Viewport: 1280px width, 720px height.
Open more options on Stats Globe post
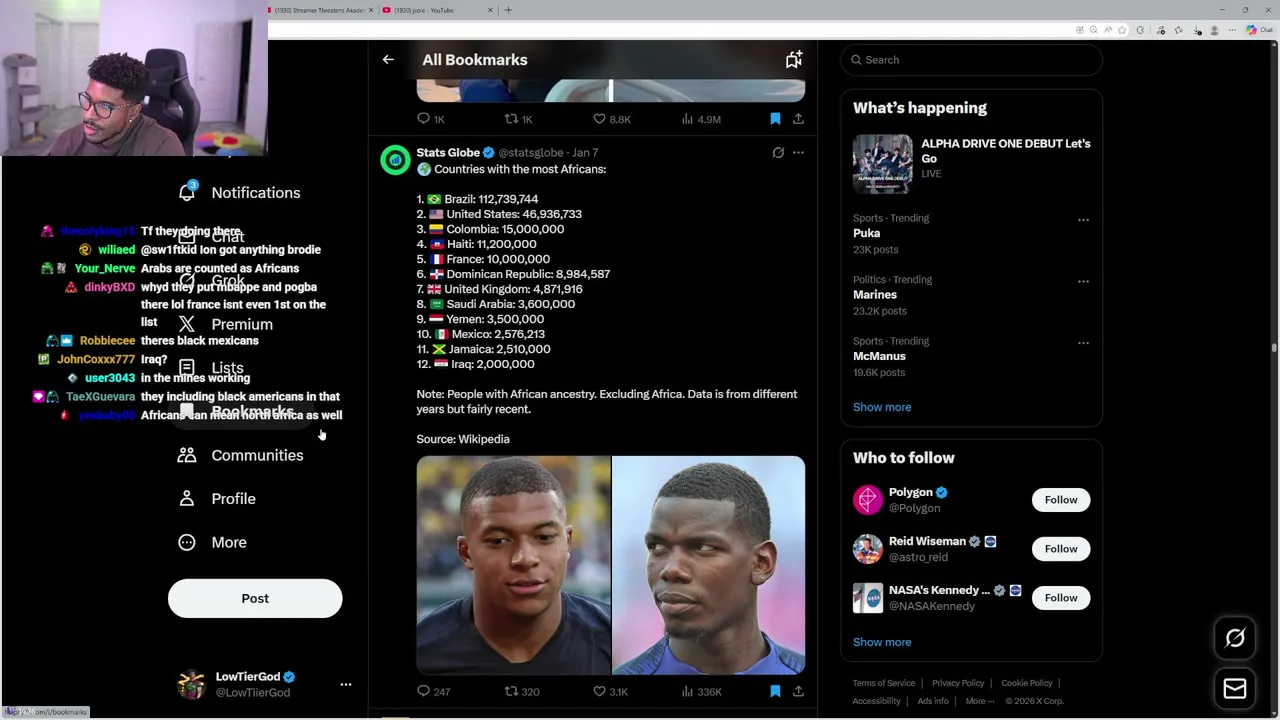[798, 153]
